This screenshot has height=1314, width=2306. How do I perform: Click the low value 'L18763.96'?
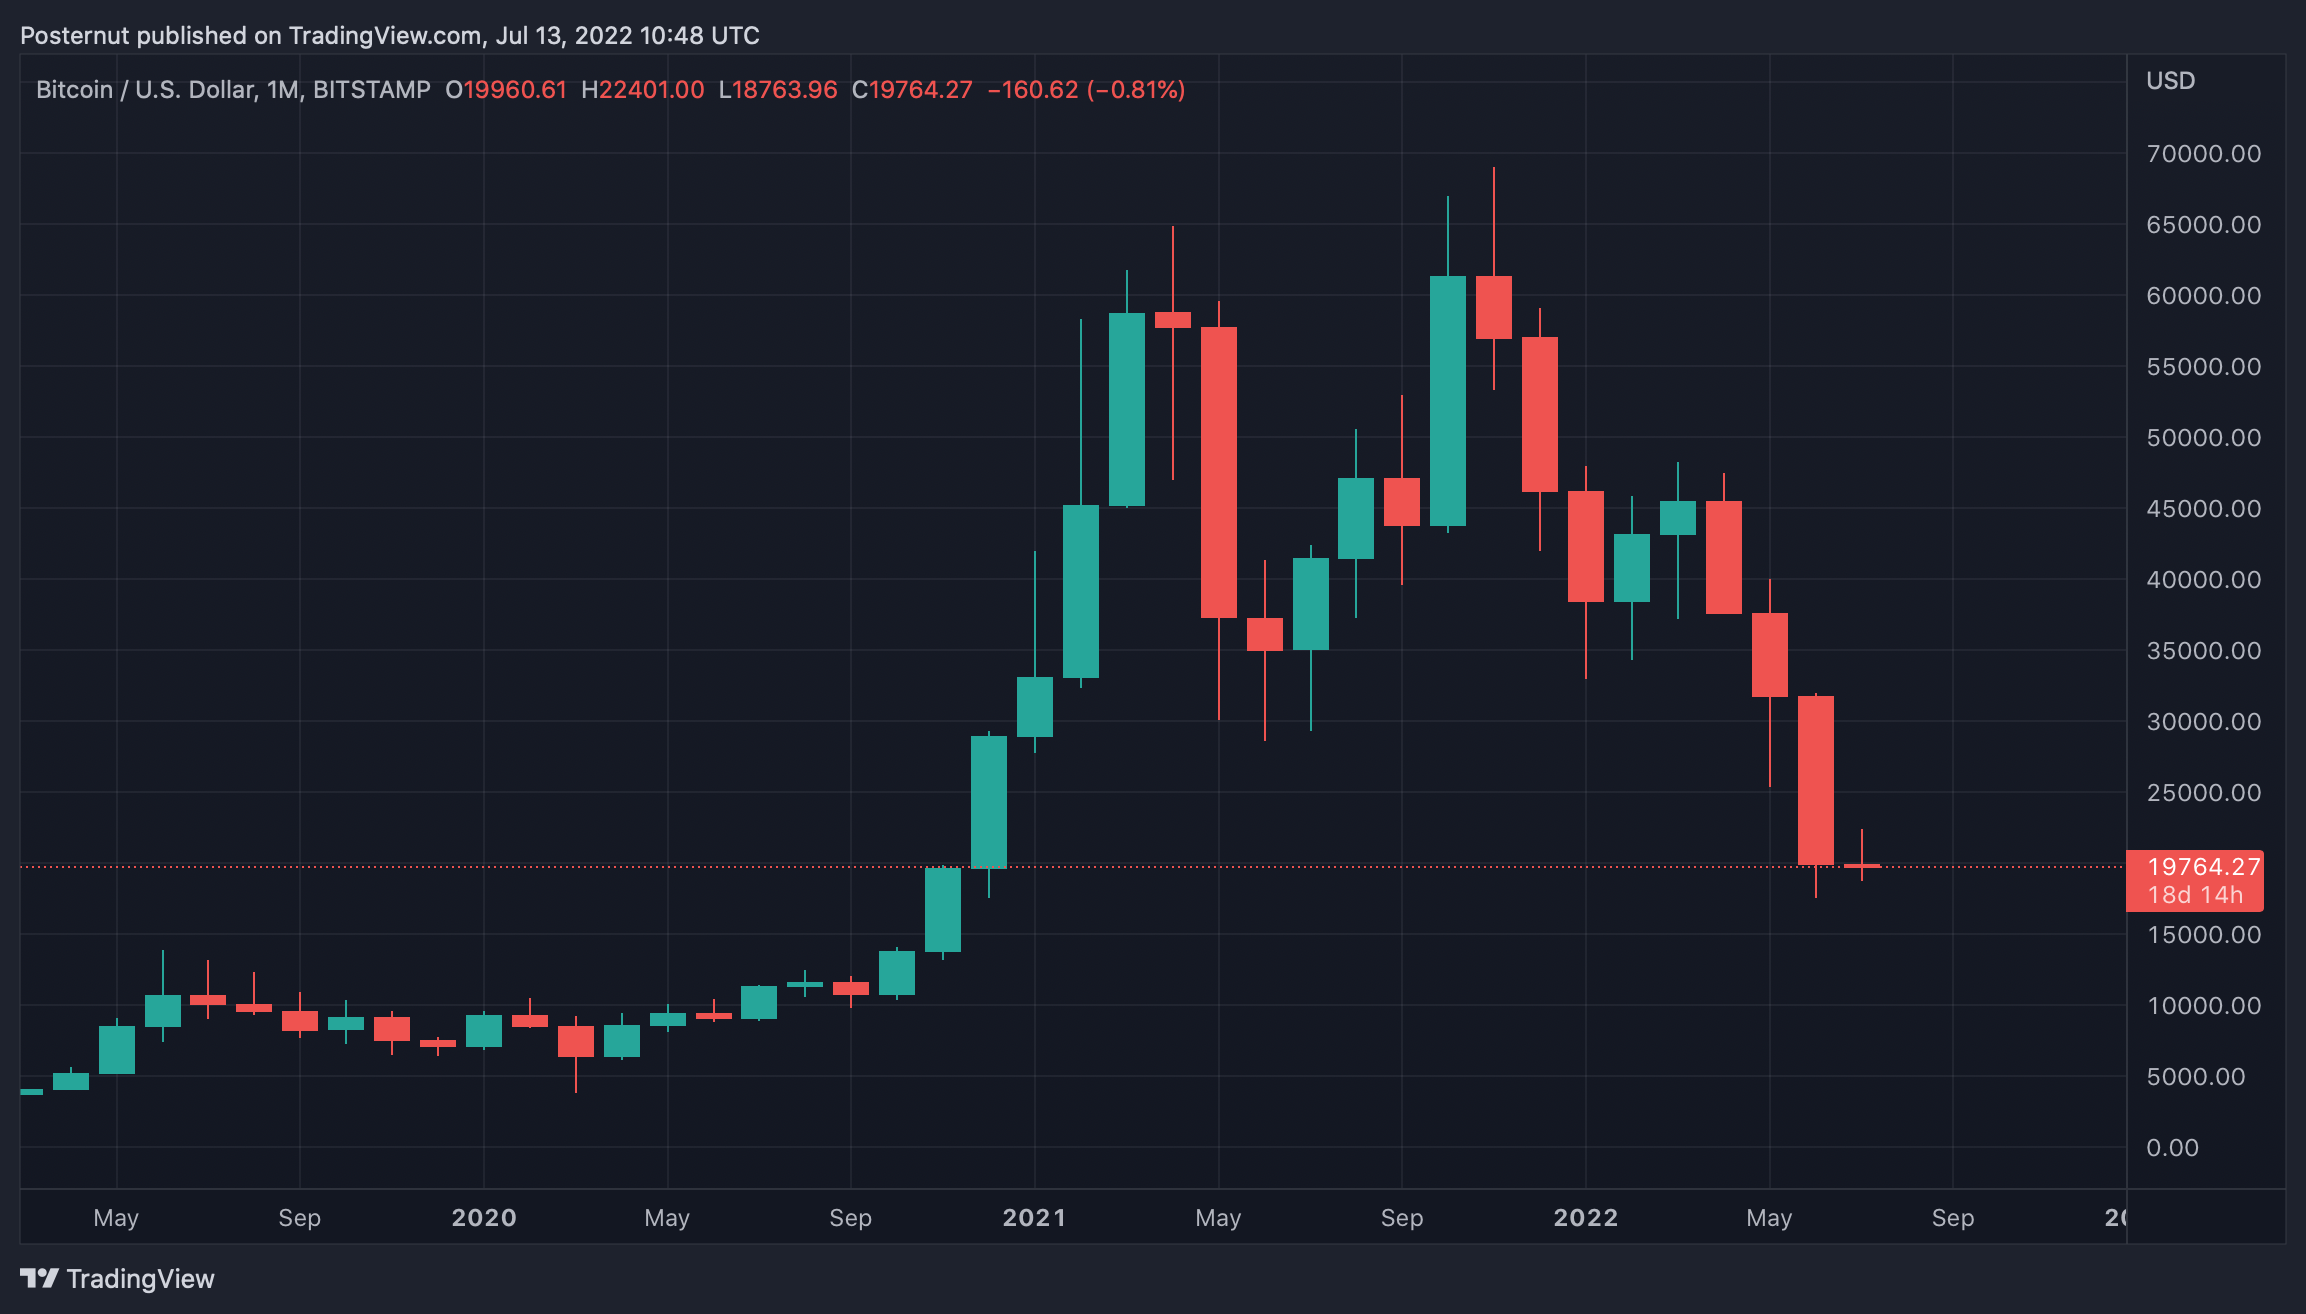778,90
